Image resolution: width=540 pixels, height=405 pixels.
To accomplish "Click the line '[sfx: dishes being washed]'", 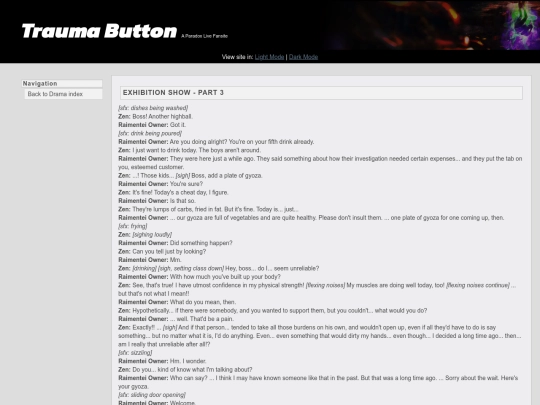I will (153, 108).
